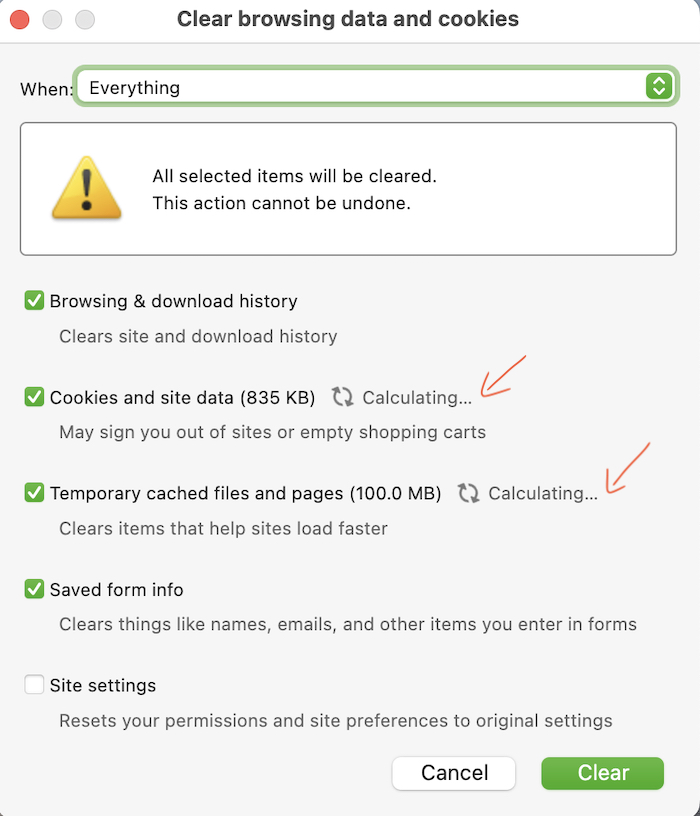Click the Site settings label text
700x816 pixels.
[x=103, y=685]
